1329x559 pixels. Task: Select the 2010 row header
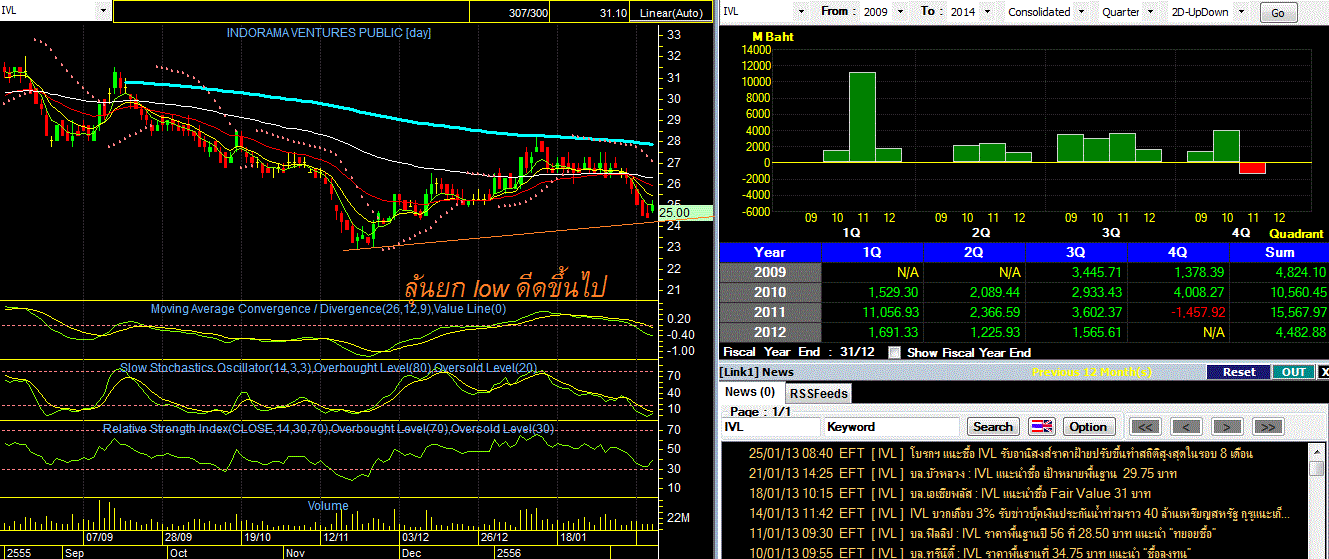click(770, 292)
